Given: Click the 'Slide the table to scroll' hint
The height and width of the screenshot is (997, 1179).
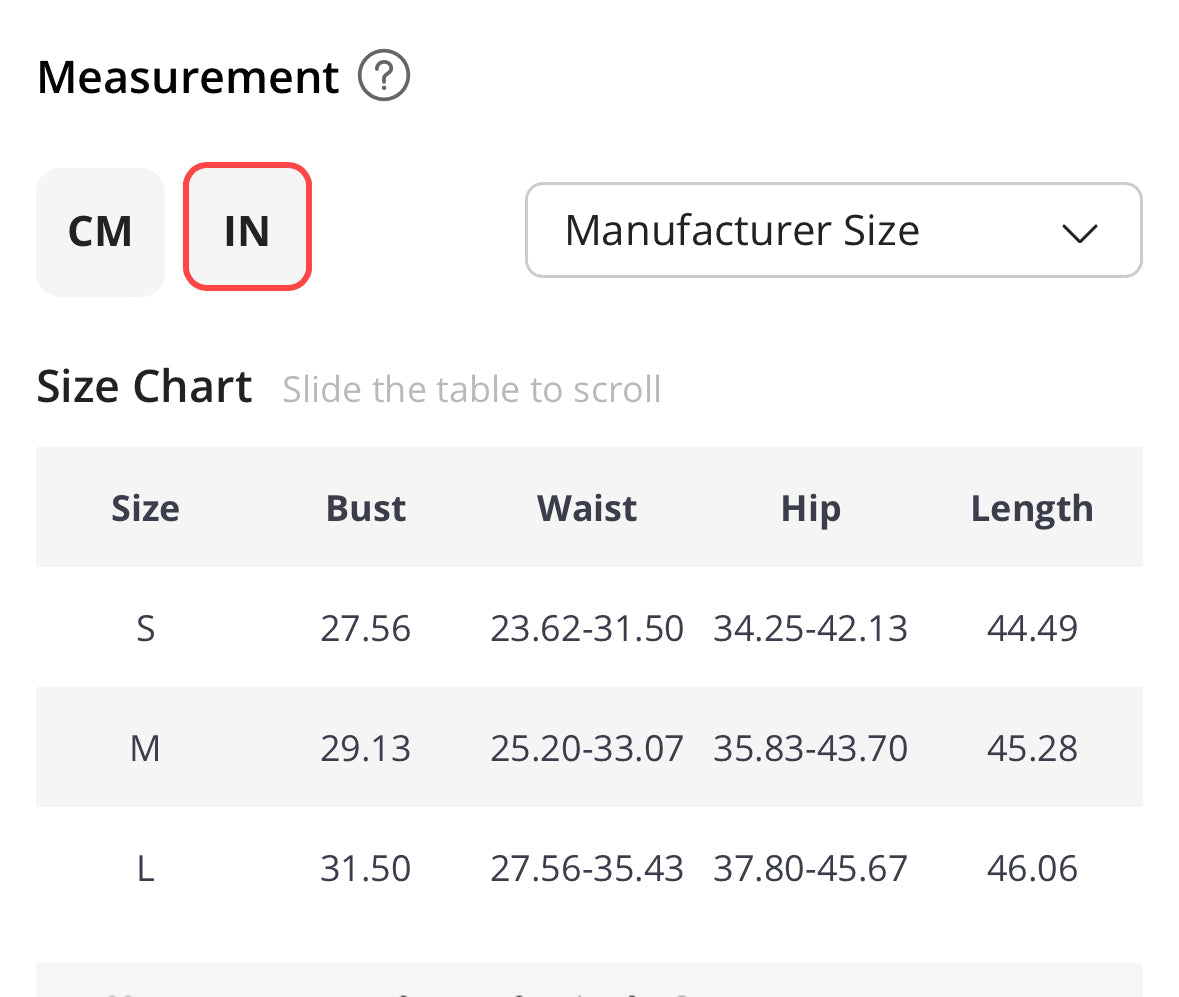Looking at the screenshot, I should coord(471,389).
